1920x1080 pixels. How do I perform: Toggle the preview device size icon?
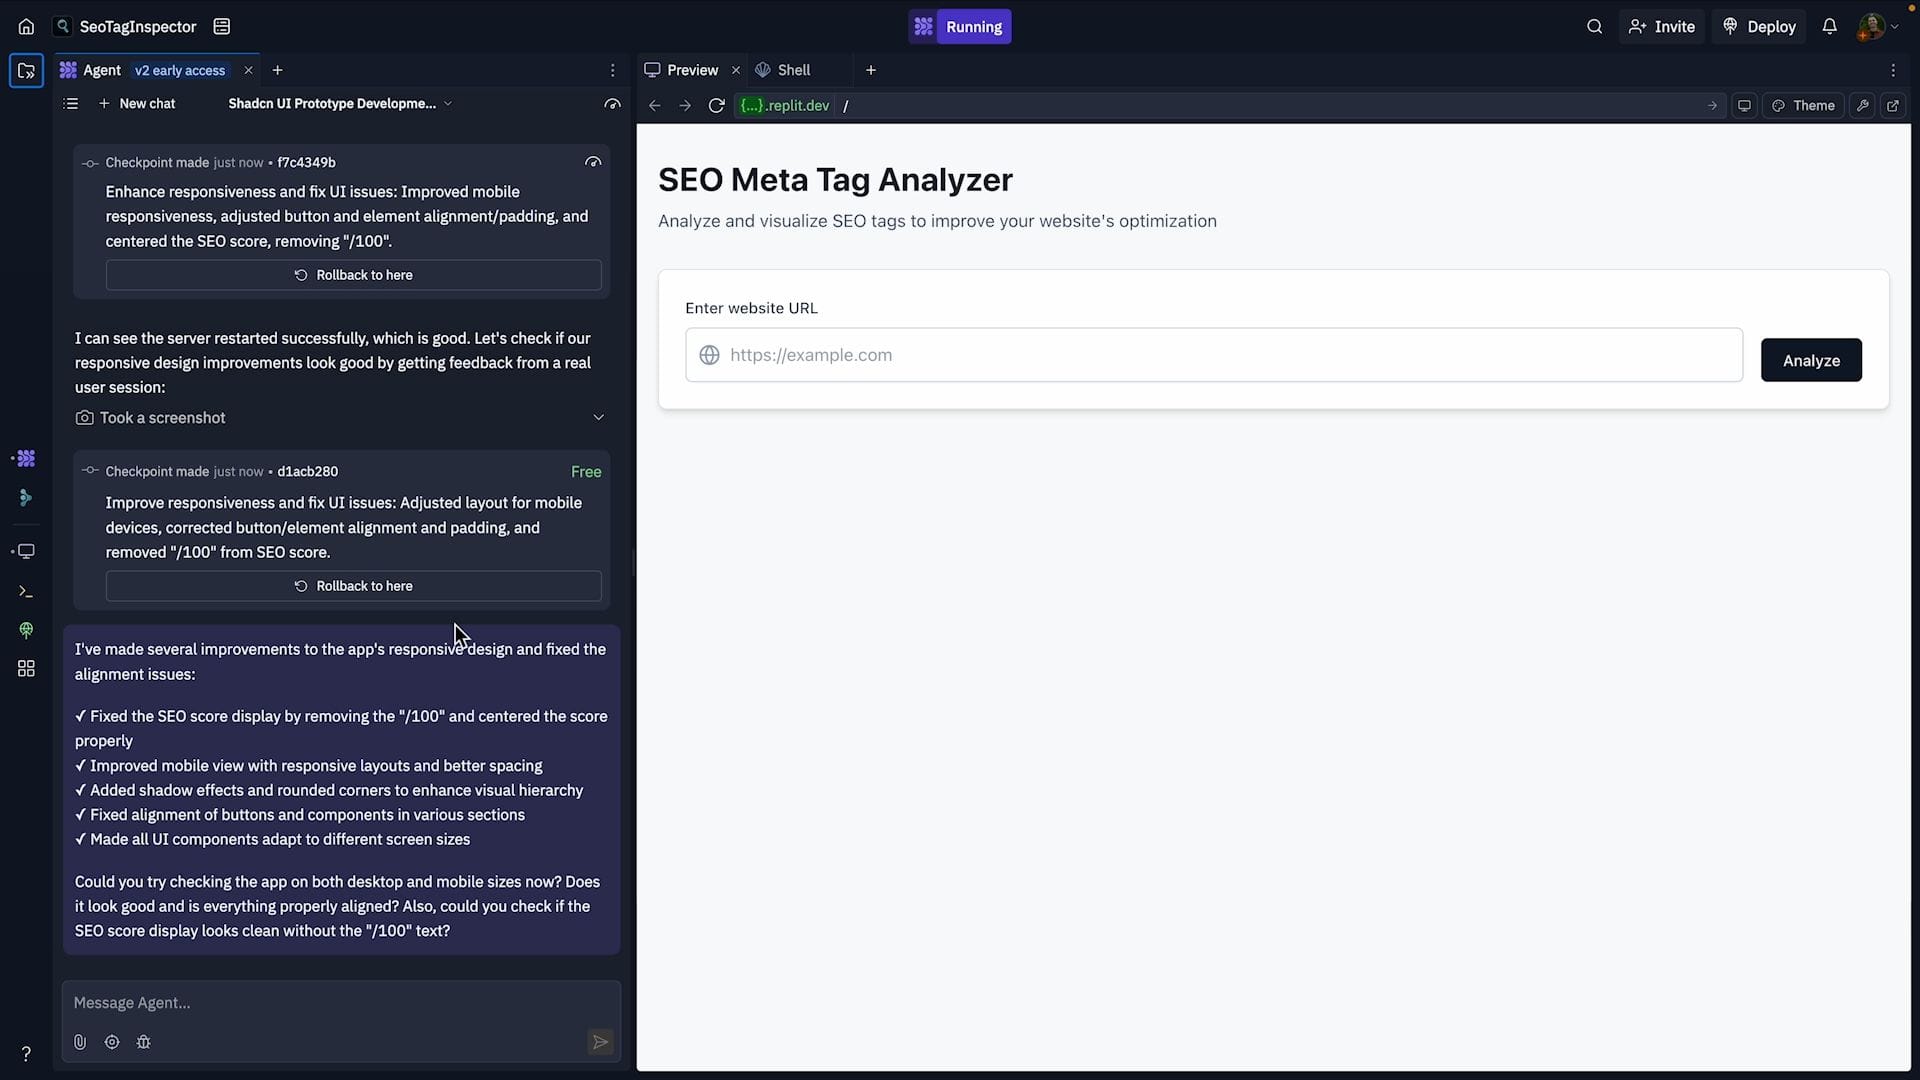point(1744,106)
